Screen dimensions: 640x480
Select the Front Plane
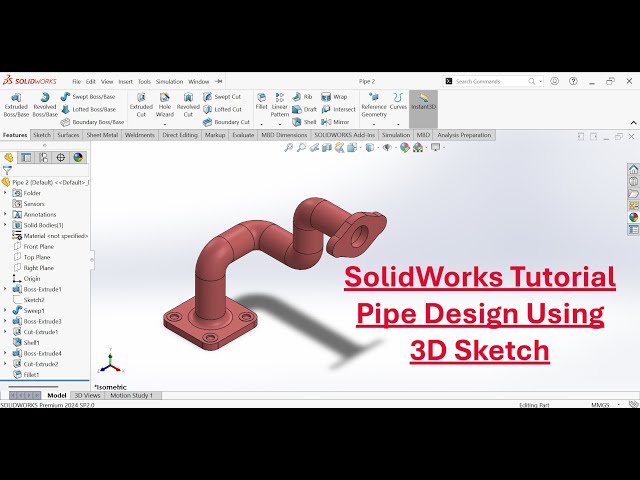coord(34,246)
